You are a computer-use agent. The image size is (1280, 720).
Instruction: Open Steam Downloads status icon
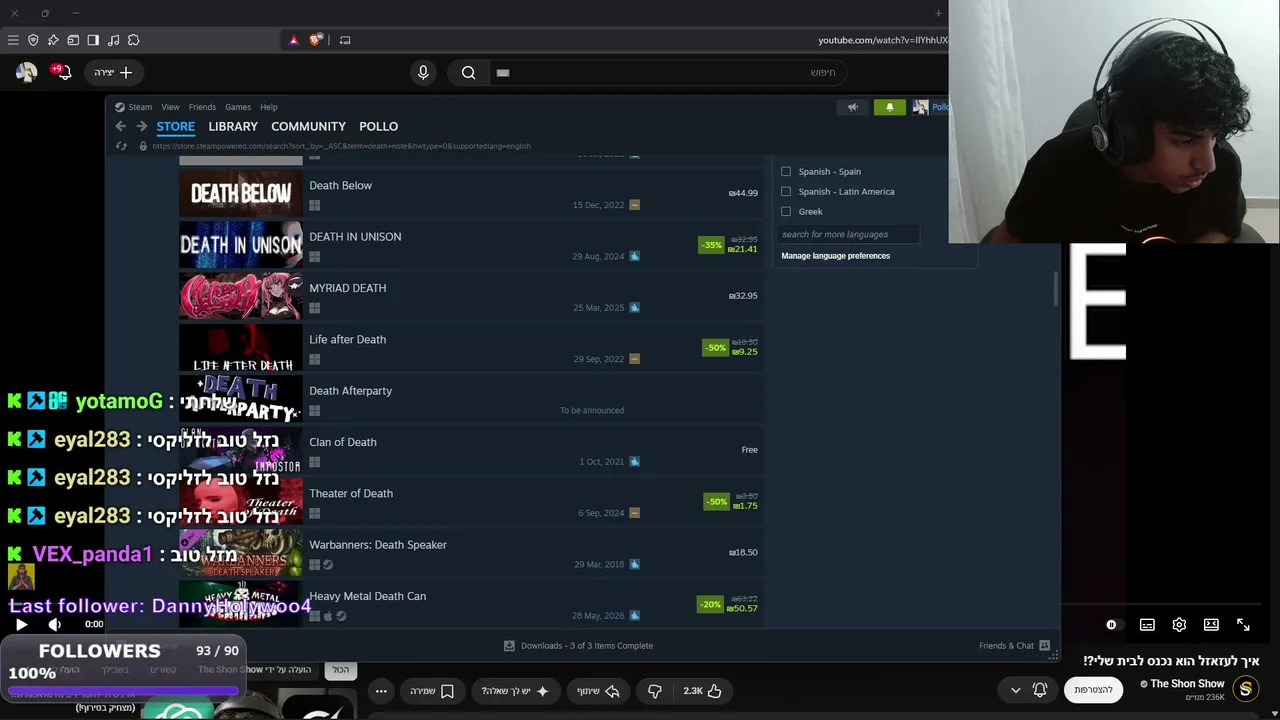click(509, 646)
